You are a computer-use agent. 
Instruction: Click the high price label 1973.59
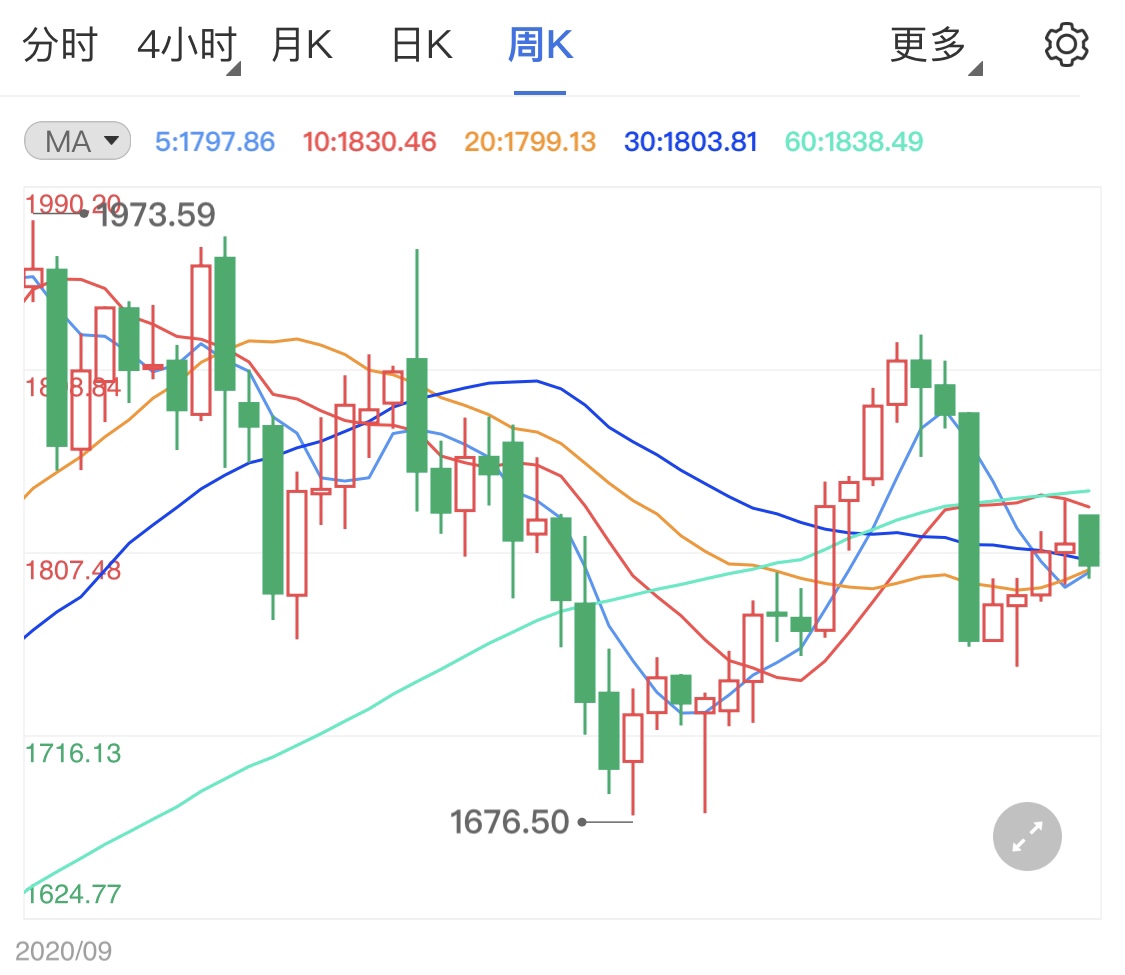tap(156, 215)
